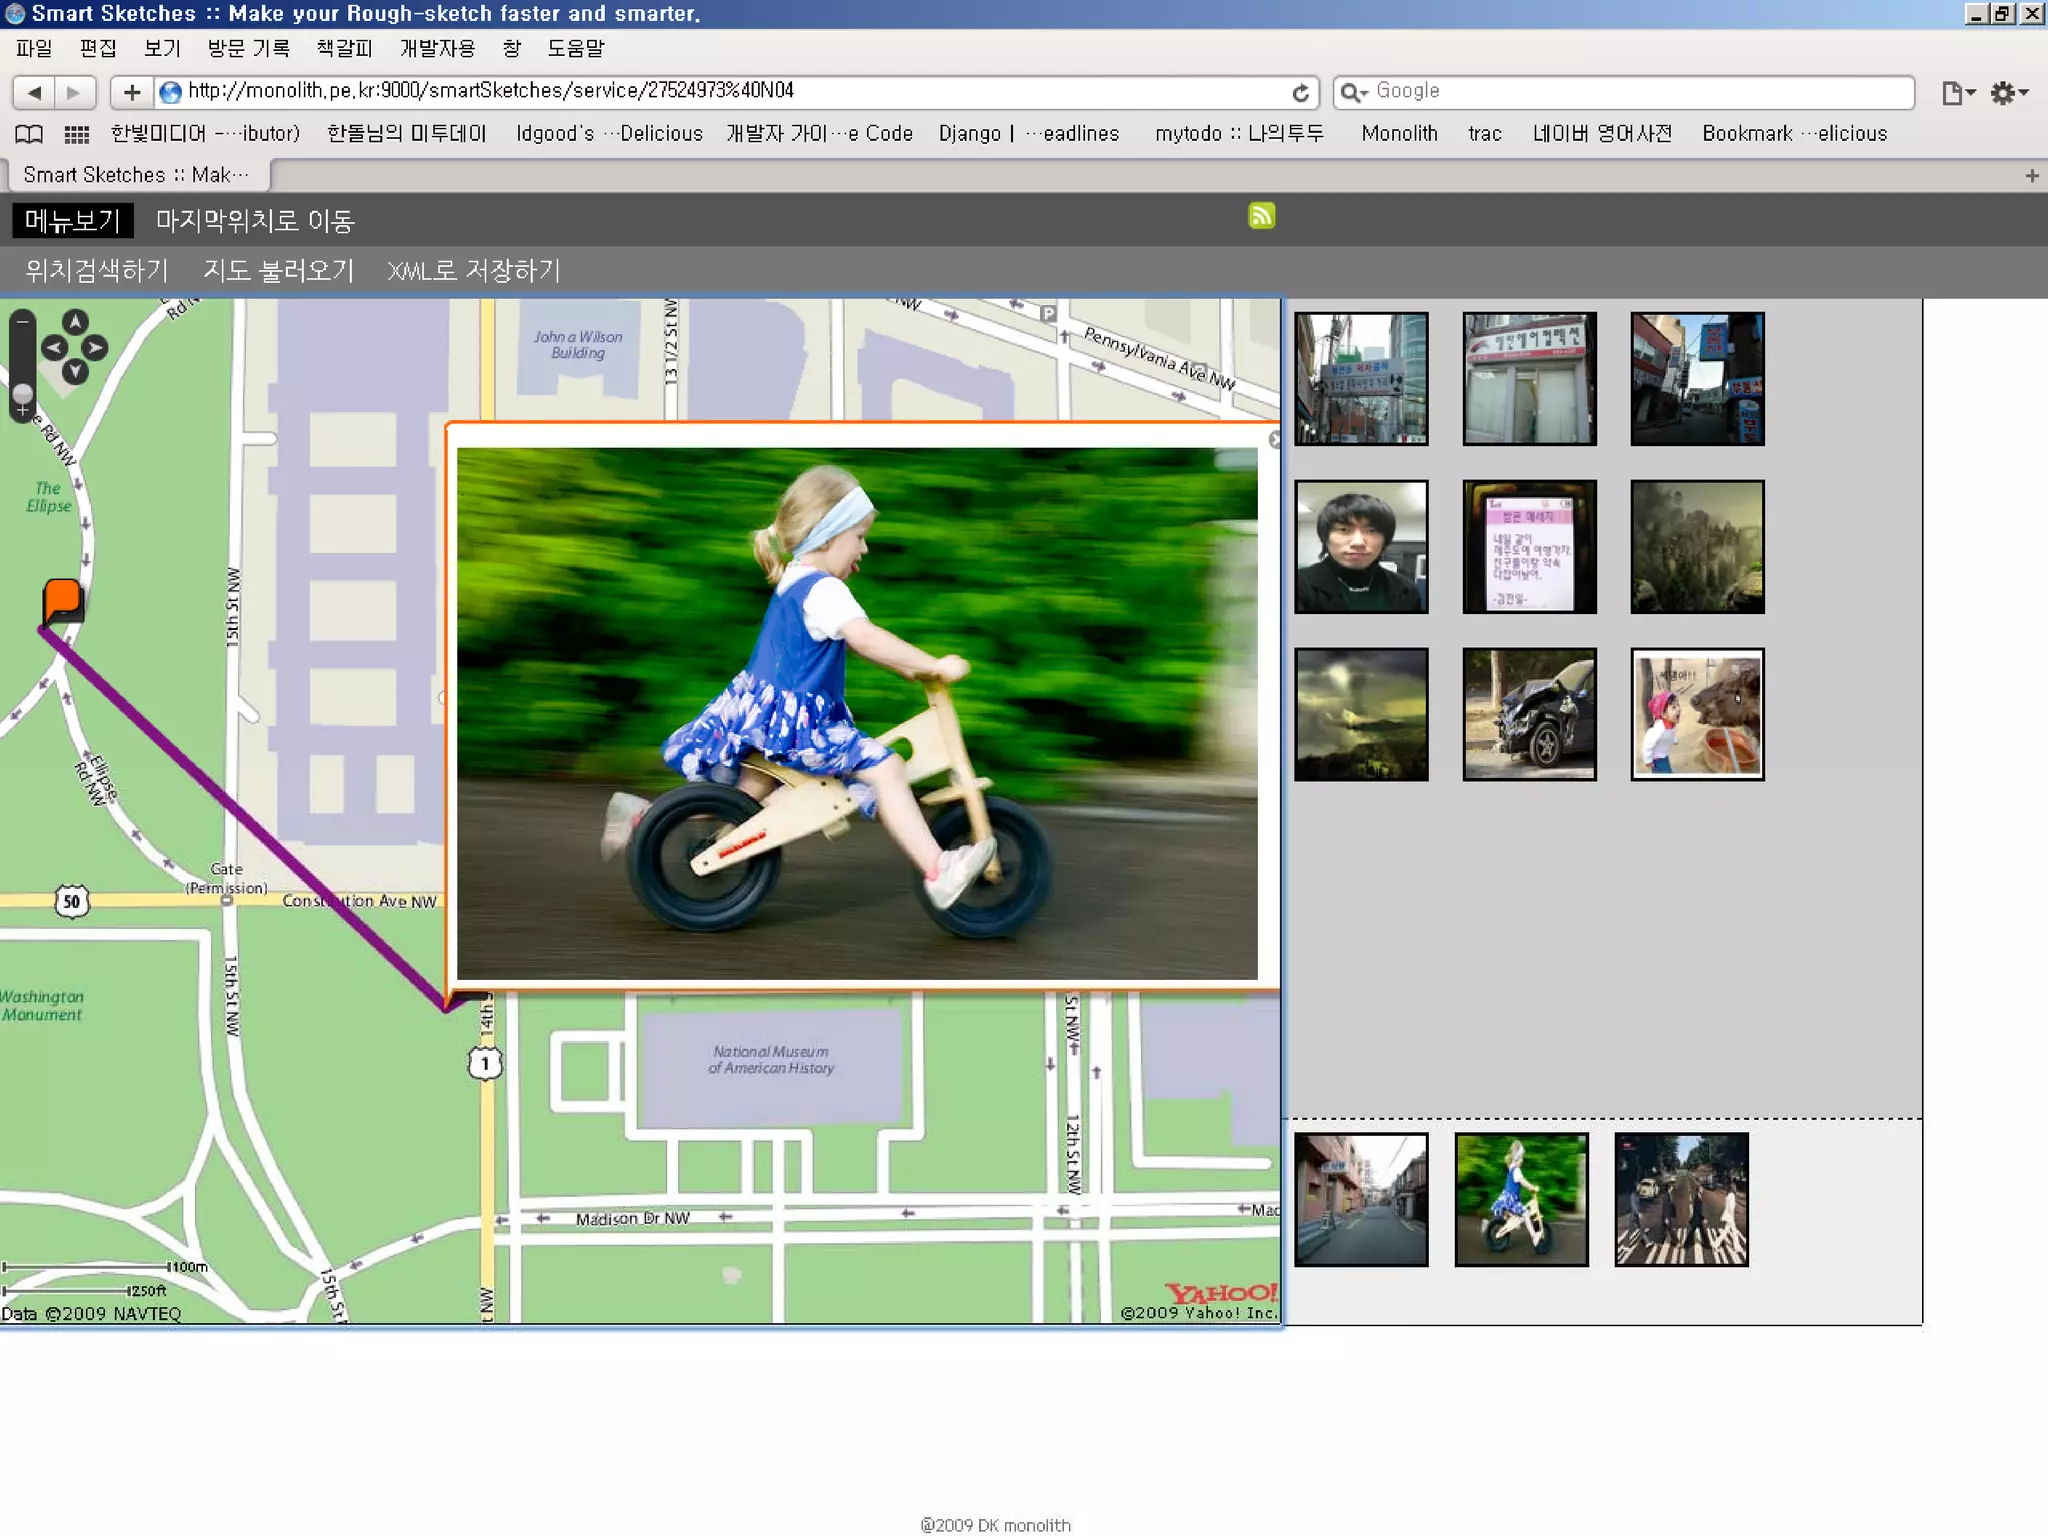Open the 책갈피 menu
The width and height of the screenshot is (2048, 1536).
[343, 48]
